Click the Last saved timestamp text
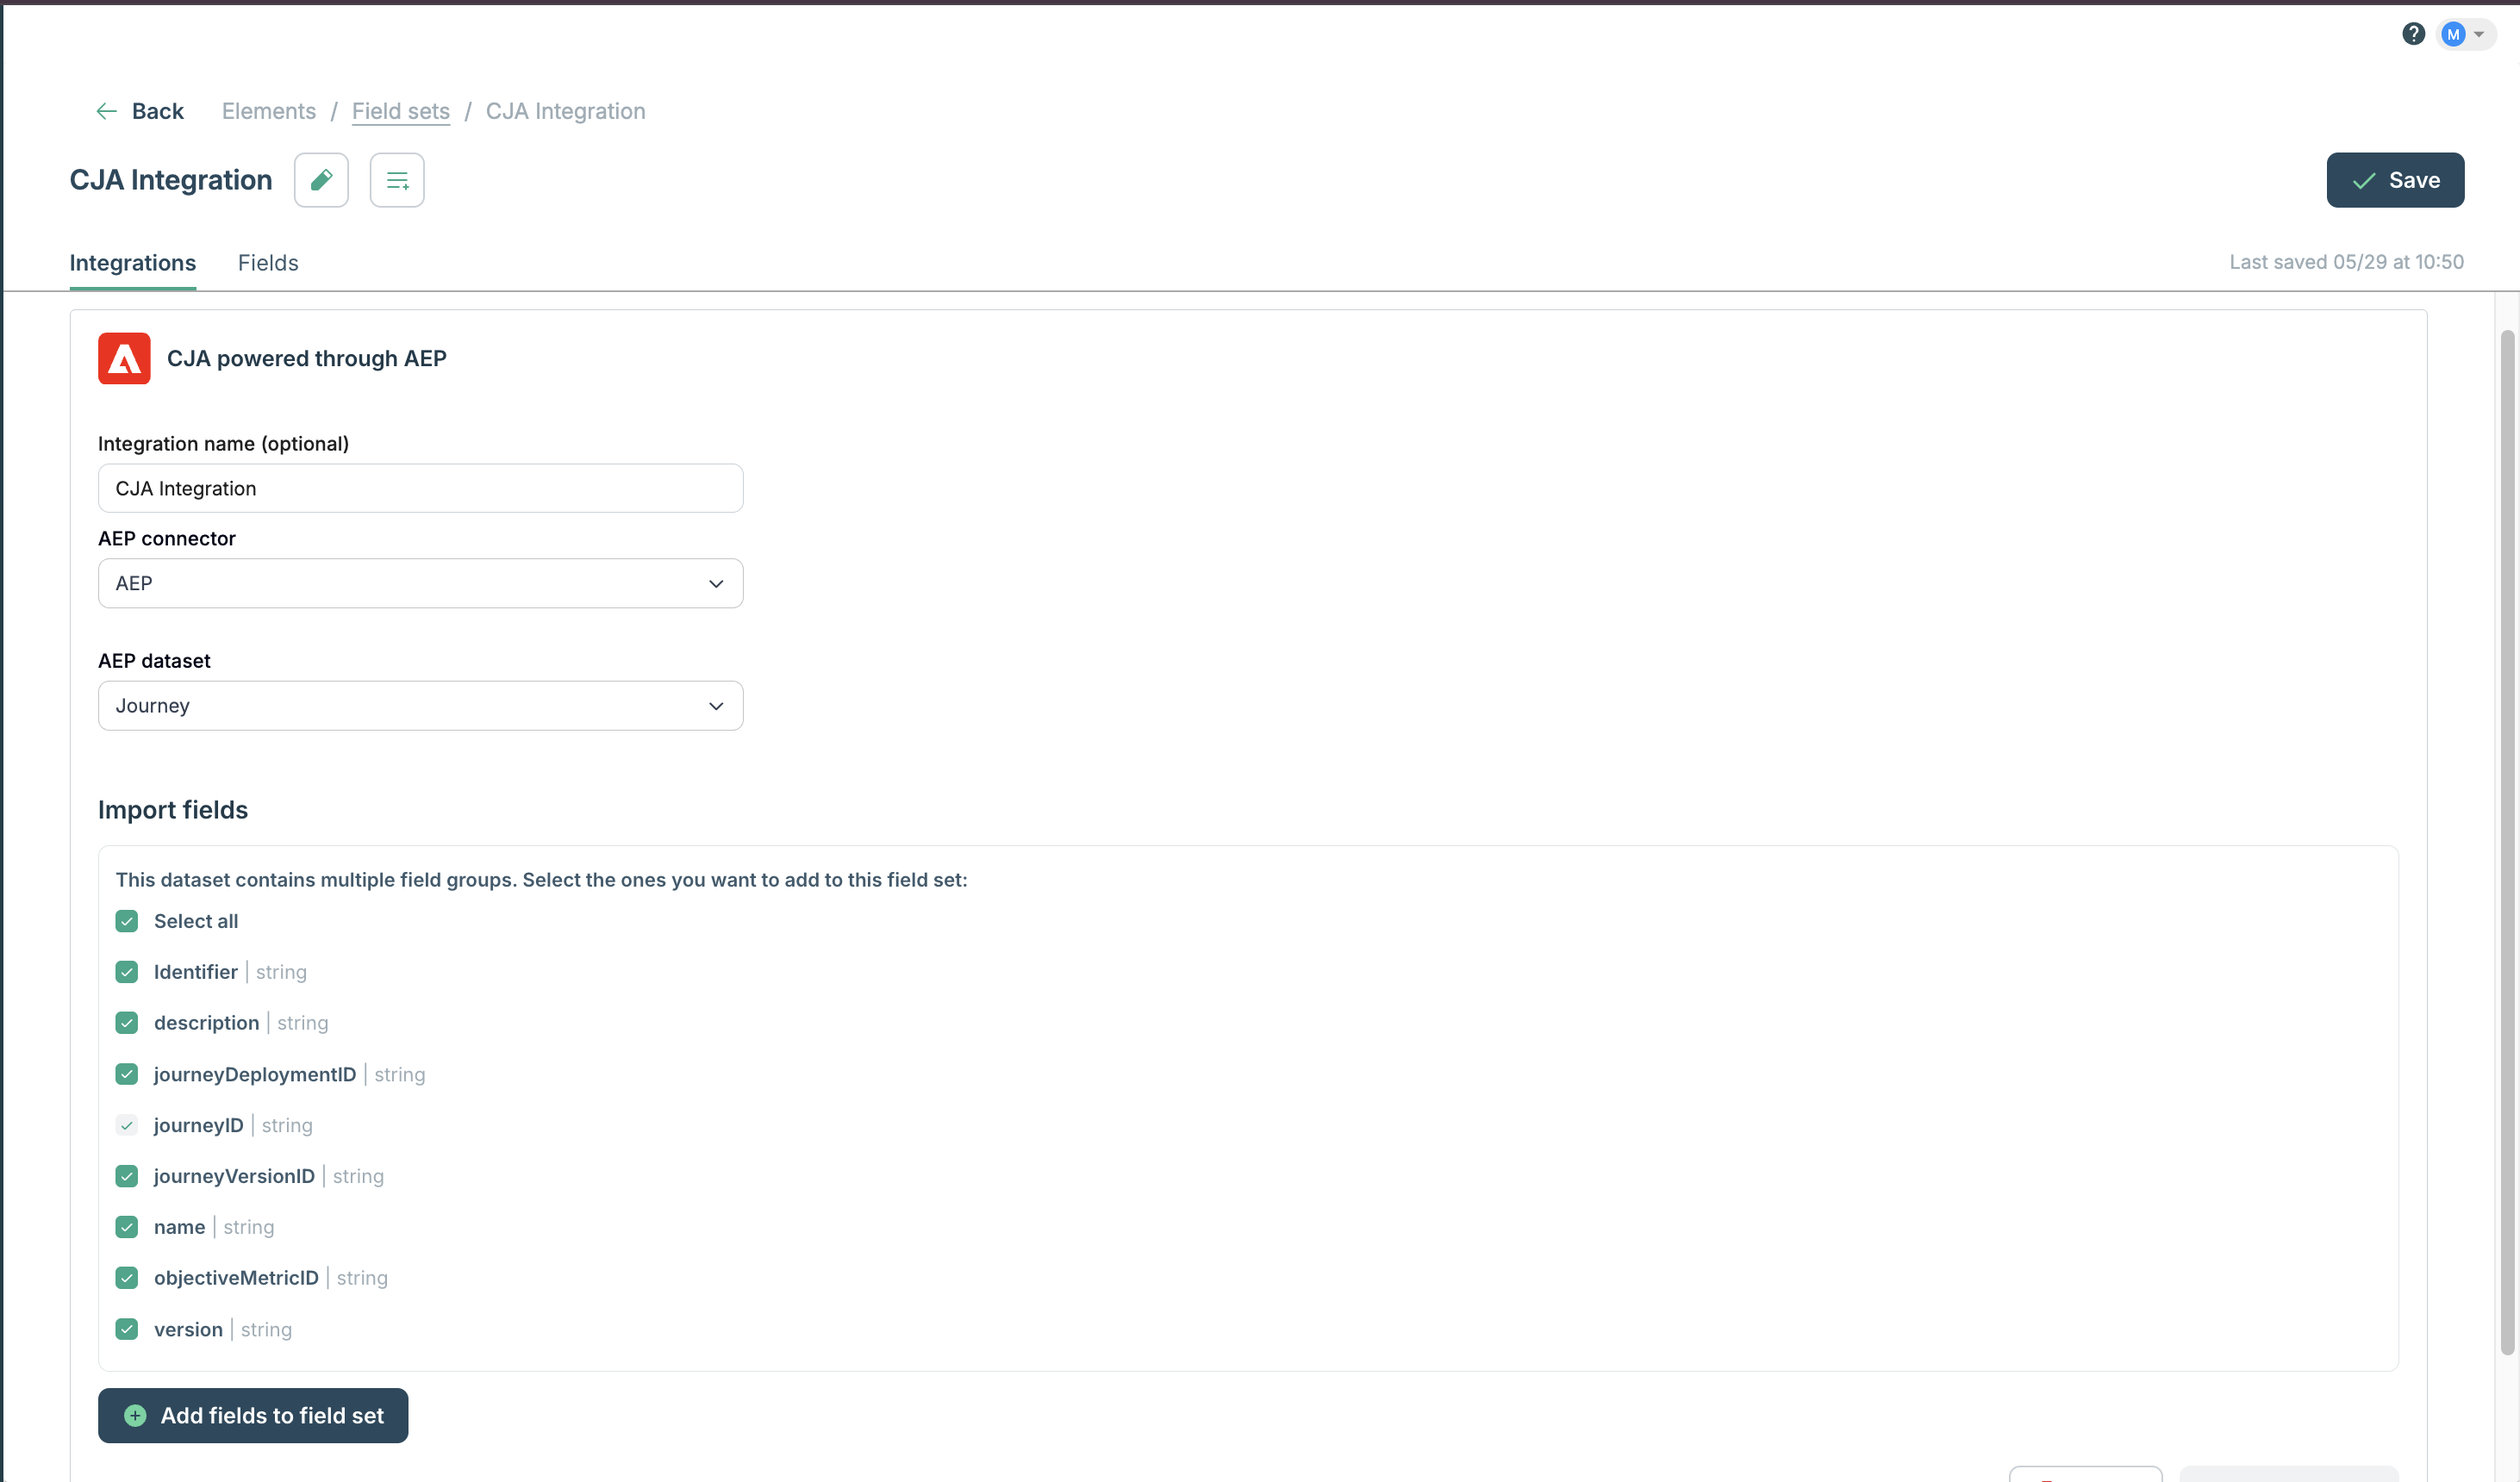The height and width of the screenshot is (1482, 2520). (2346, 262)
